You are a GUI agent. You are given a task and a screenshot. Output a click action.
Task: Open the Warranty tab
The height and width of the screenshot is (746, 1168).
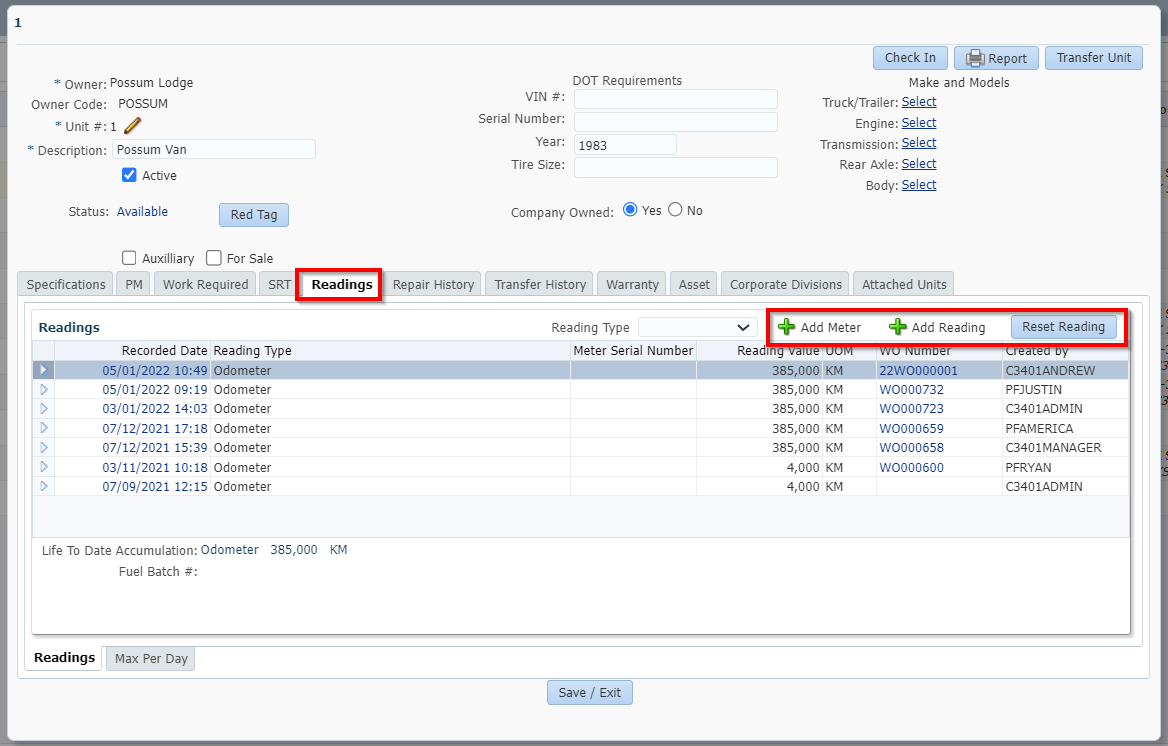[632, 284]
